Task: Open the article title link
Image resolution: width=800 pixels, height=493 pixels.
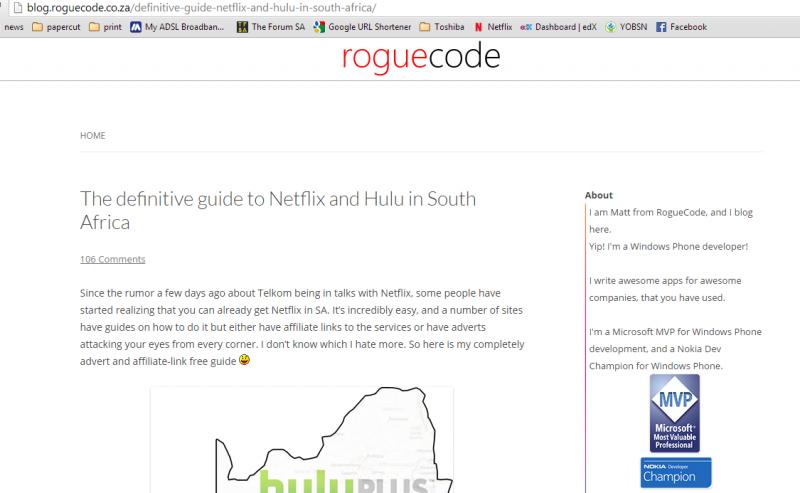Action: coord(278,210)
